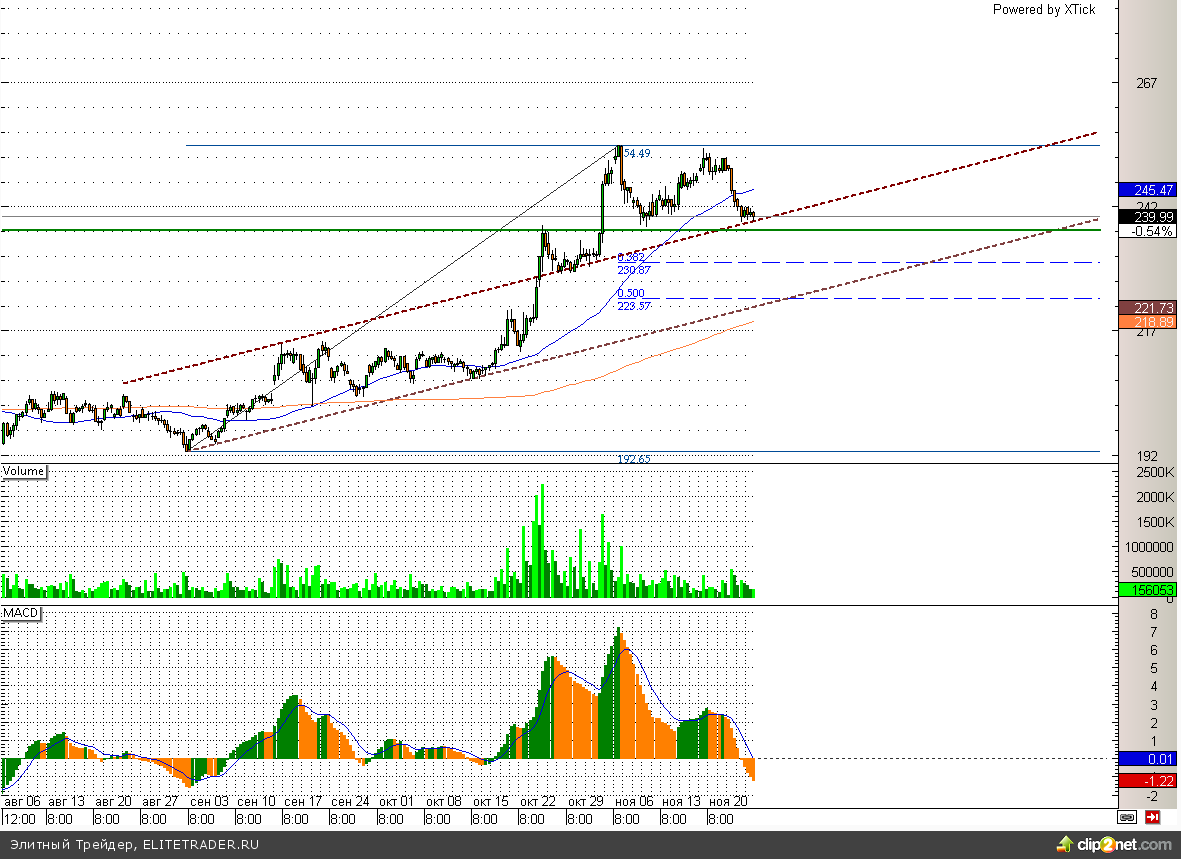
Task: Click the chain link icon below the MACD scale
Action: 1127,818
